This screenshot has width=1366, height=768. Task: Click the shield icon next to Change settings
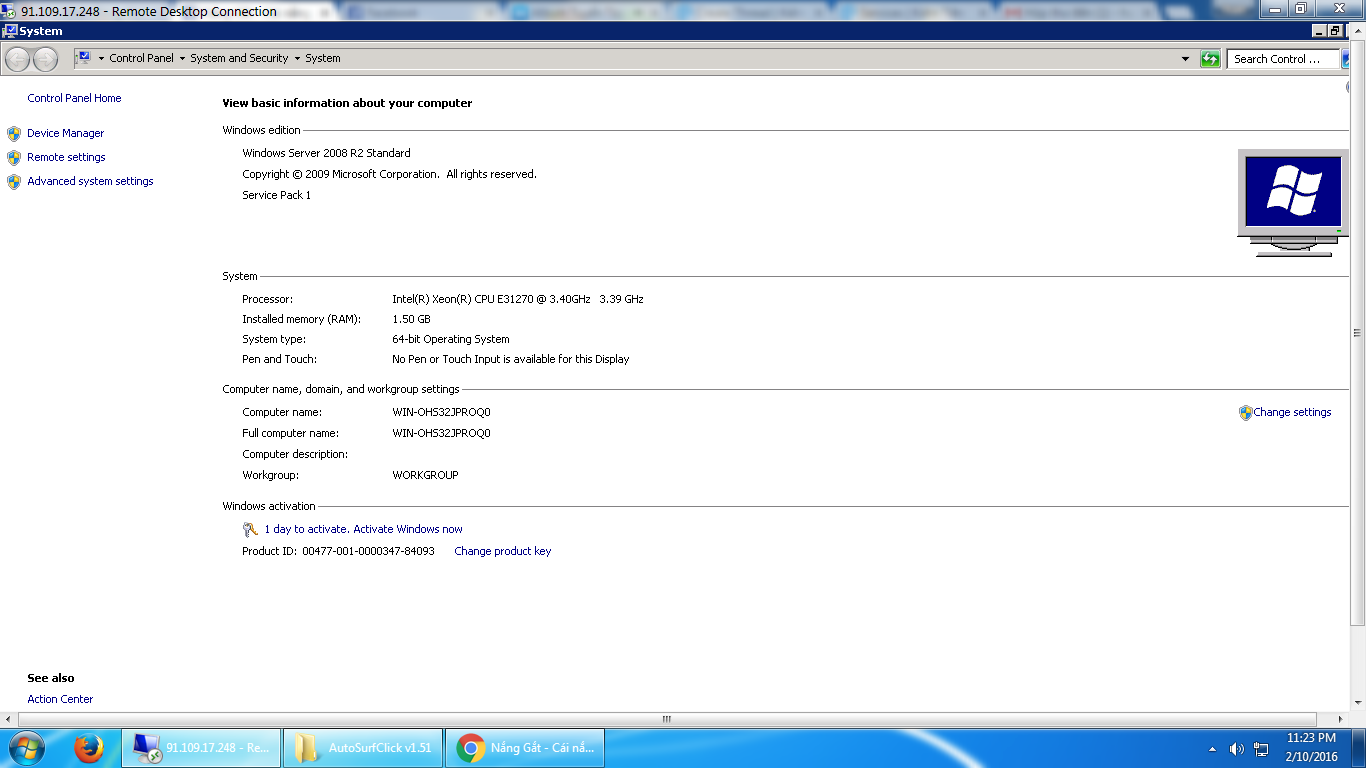coord(1245,412)
